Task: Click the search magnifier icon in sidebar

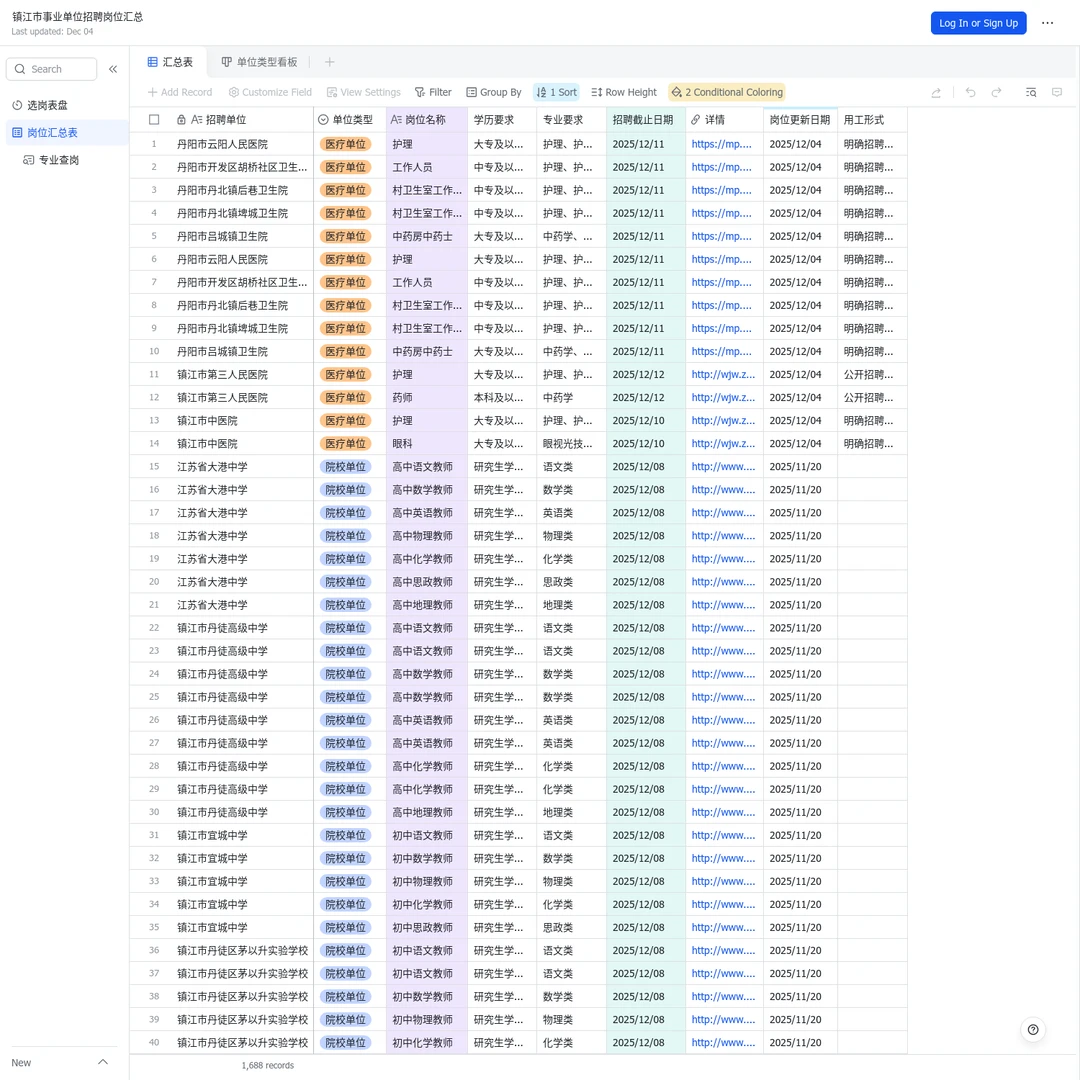Action: [x=20, y=69]
